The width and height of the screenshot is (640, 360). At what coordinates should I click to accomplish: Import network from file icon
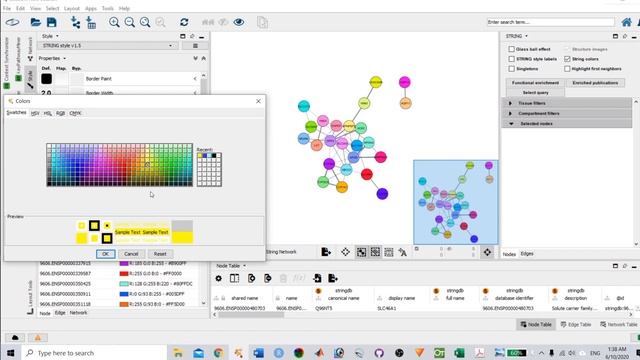tap(75, 22)
